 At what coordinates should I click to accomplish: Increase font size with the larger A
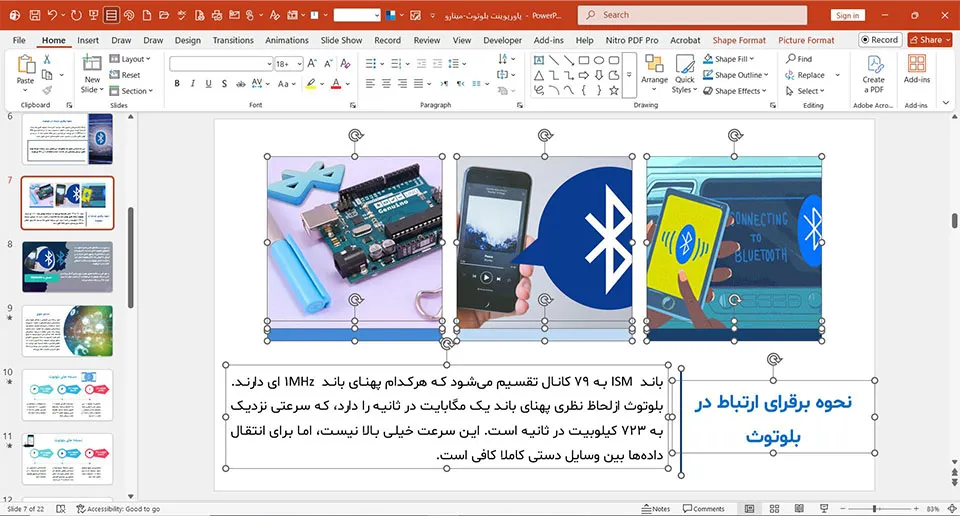[312, 63]
